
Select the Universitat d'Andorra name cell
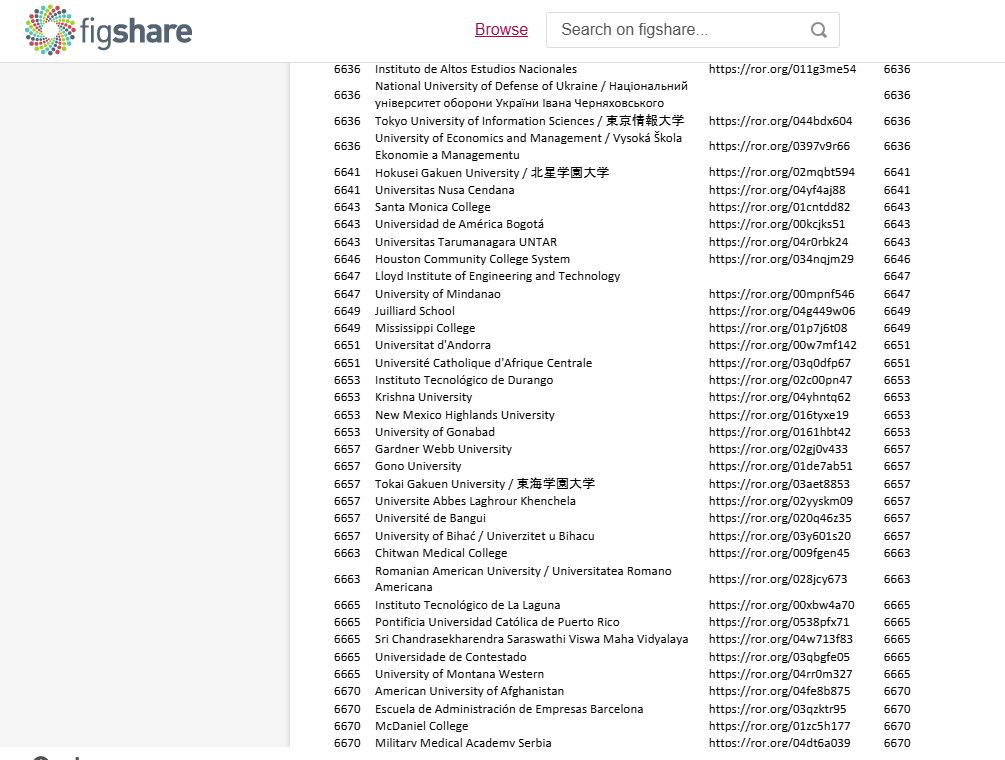point(433,345)
